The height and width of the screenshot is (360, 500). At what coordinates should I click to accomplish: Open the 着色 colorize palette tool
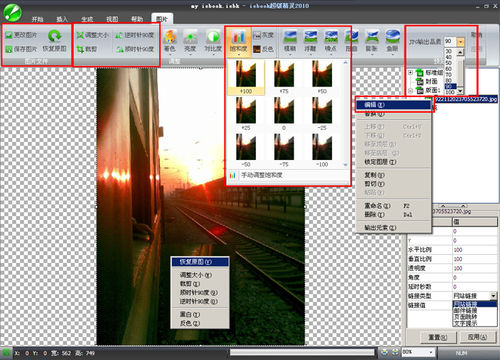(x=170, y=41)
